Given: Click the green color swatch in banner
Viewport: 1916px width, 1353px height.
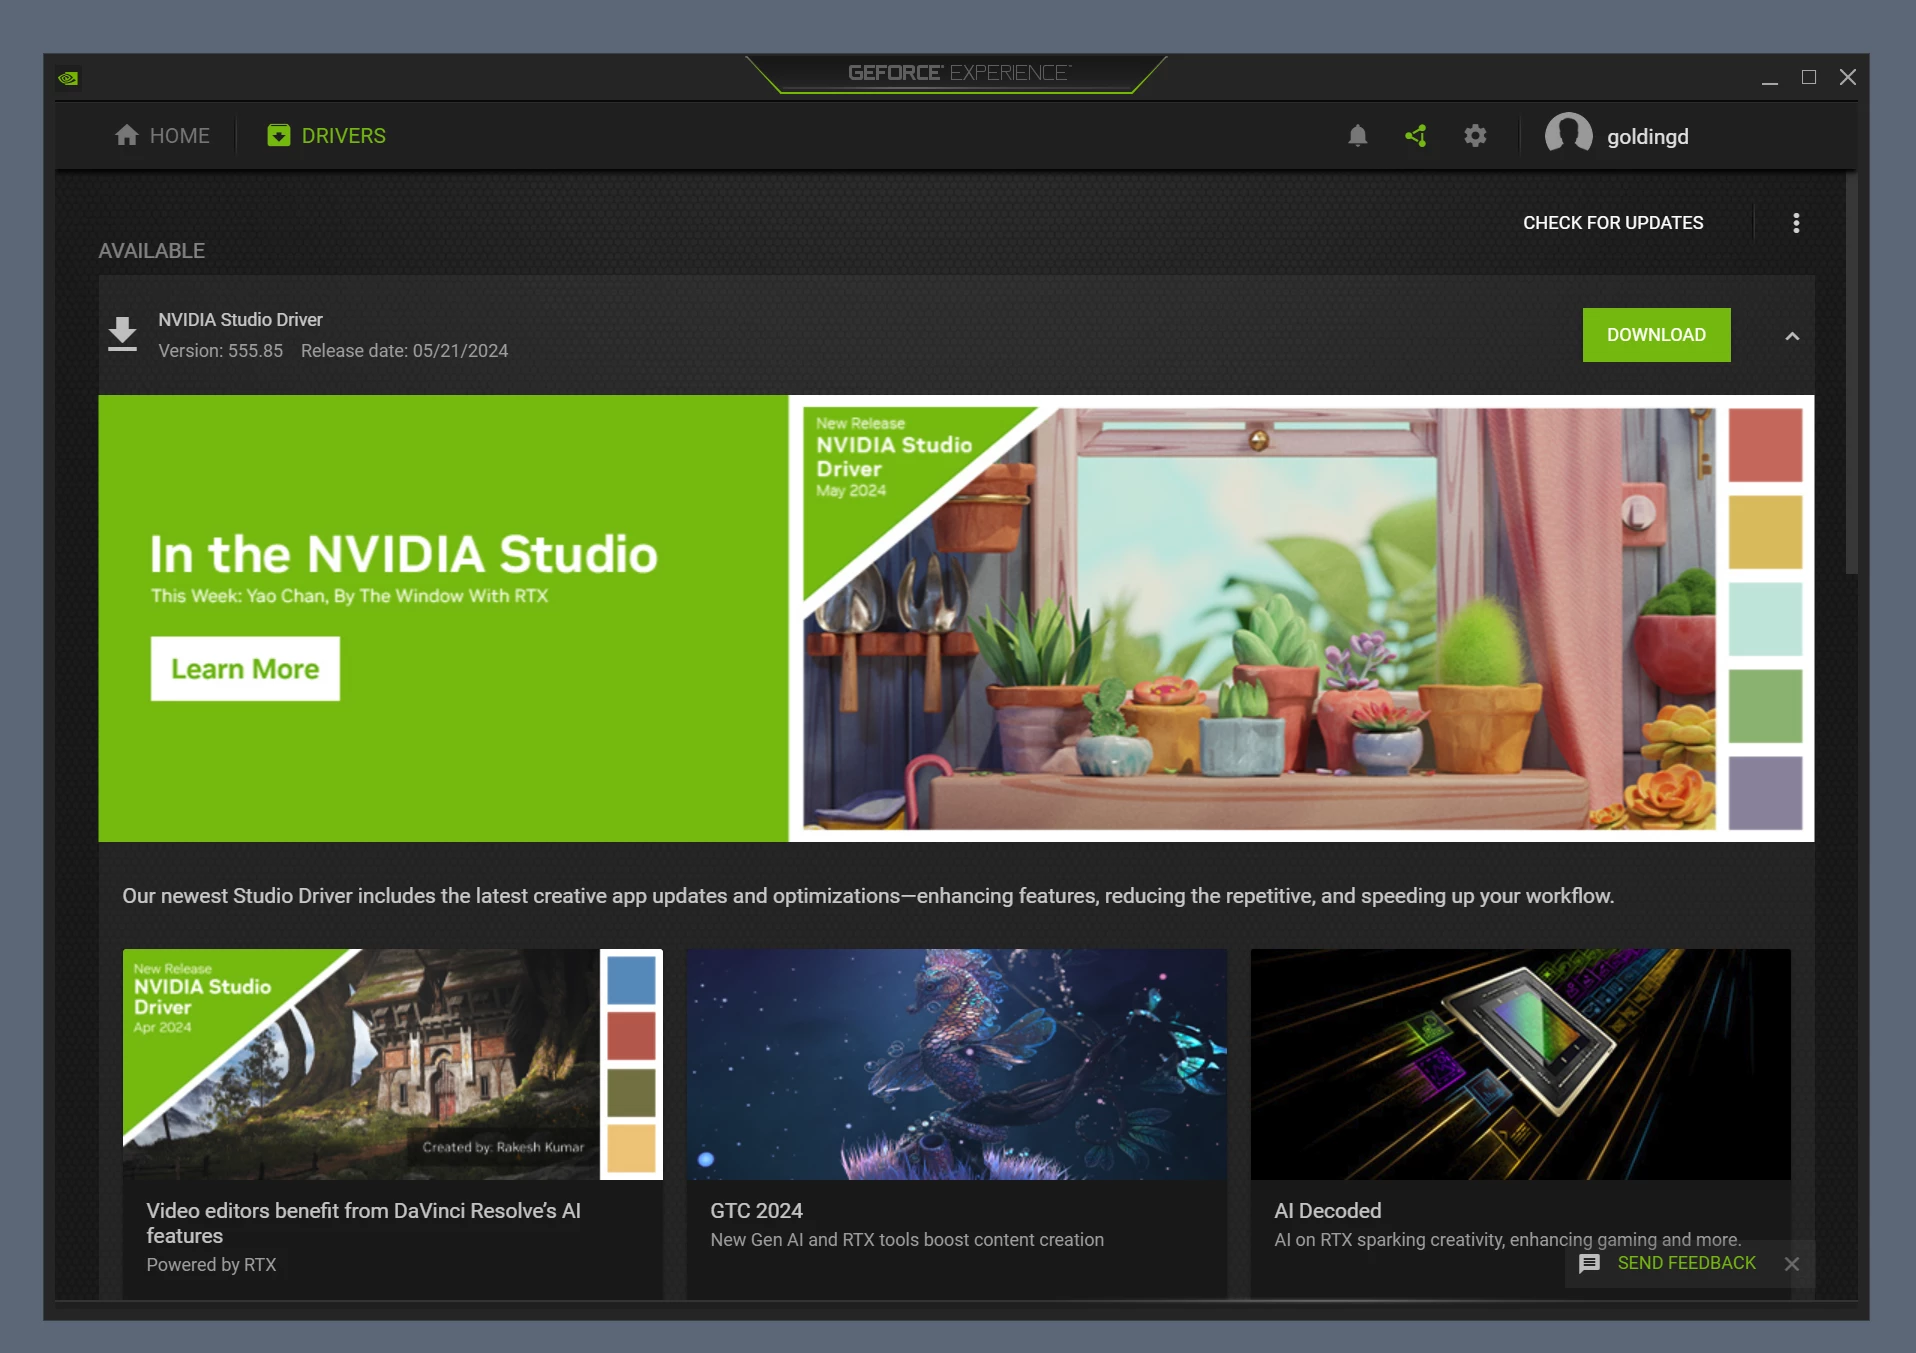Looking at the screenshot, I should [x=1765, y=706].
